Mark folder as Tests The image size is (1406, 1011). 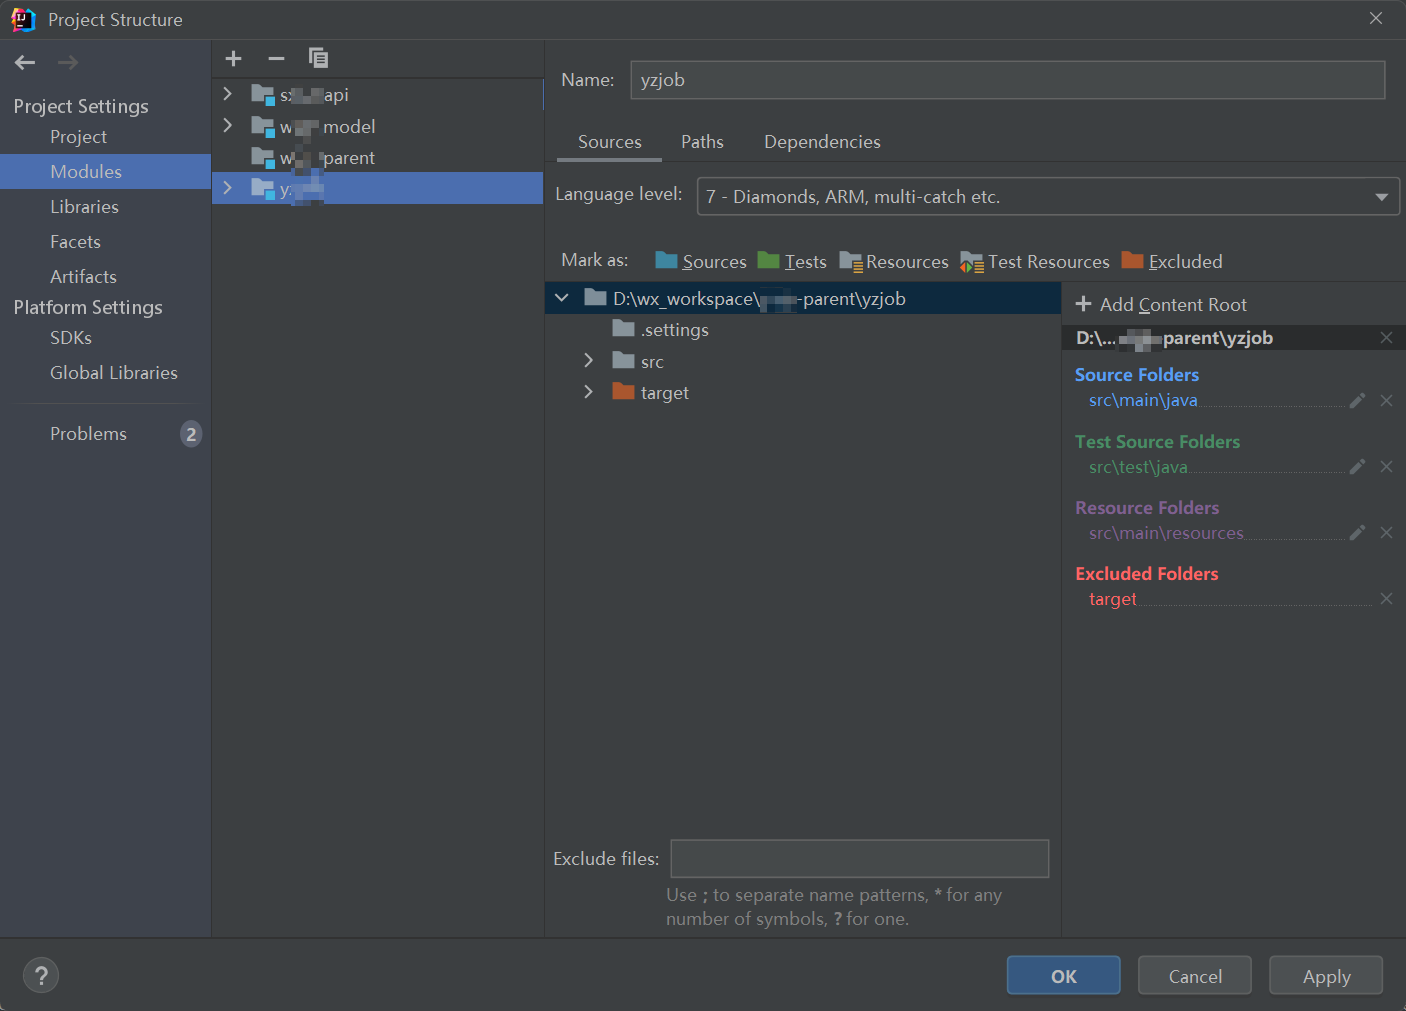[792, 261]
